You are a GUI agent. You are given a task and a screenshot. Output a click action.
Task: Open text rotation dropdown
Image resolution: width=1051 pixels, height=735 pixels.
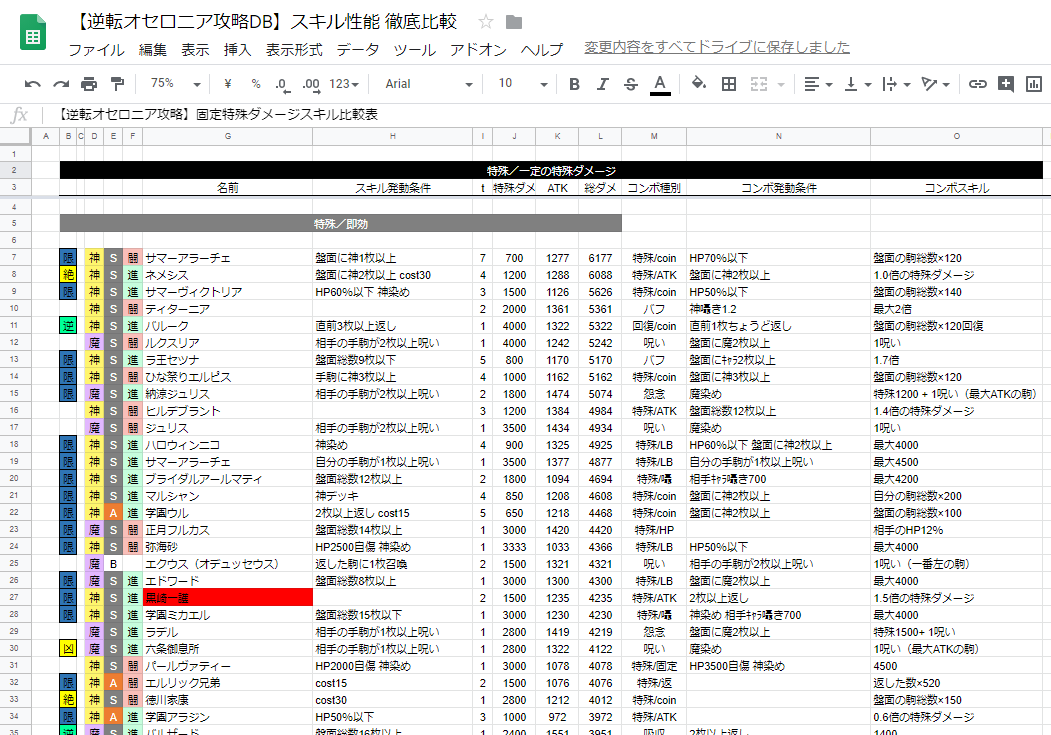pyautogui.click(x=935, y=84)
